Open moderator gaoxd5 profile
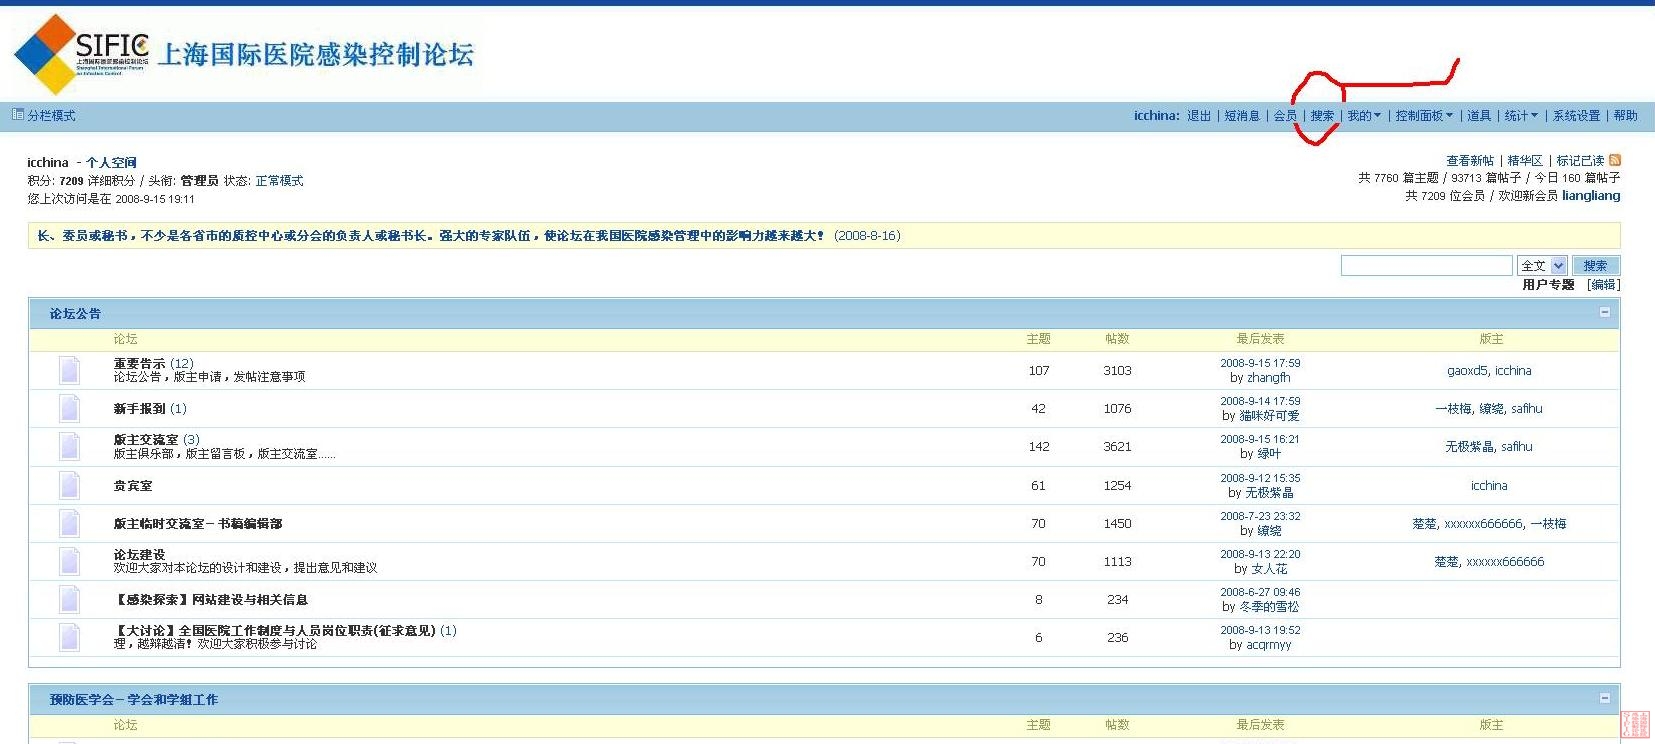Image resolution: width=1655 pixels, height=744 pixels. pyautogui.click(x=1467, y=370)
